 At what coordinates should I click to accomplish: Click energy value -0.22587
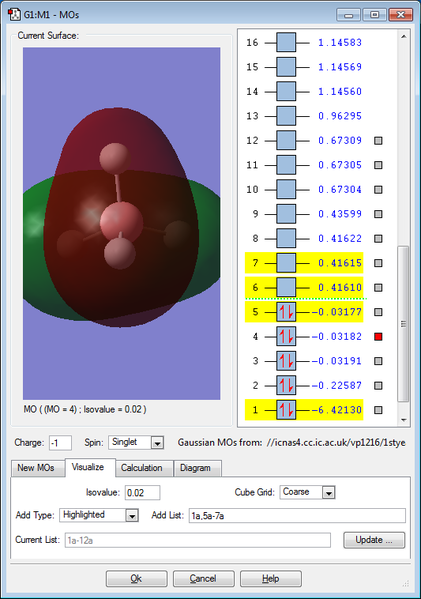click(336, 385)
